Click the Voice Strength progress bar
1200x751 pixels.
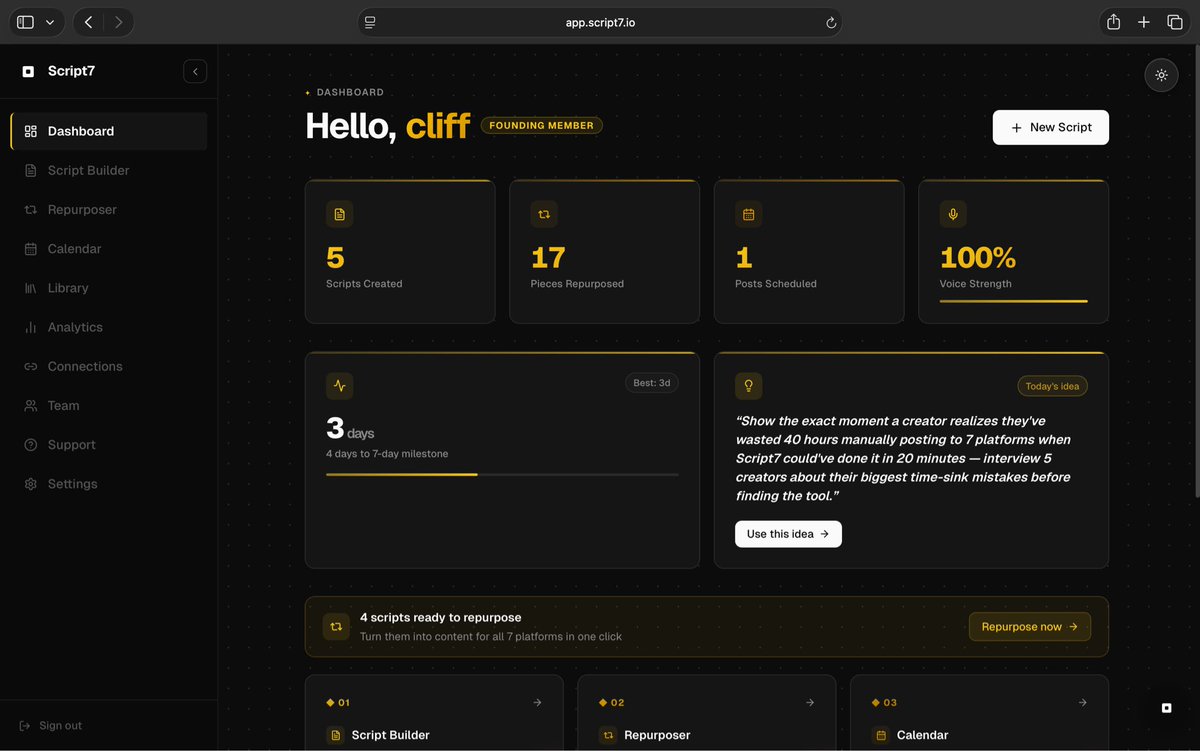point(1013,301)
